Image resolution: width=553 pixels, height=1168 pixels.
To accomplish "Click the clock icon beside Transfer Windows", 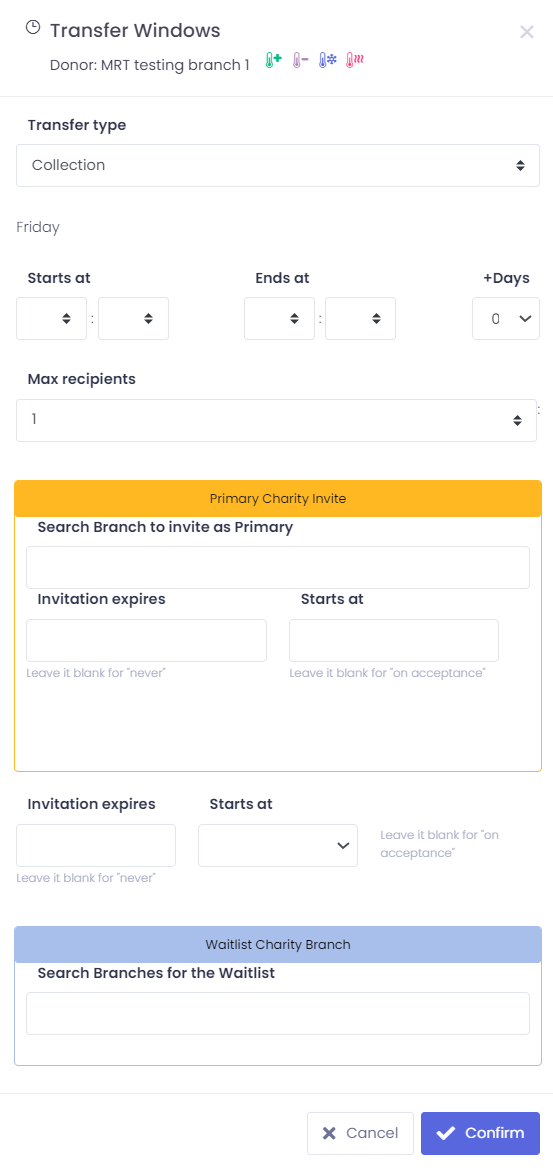I will click(33, 28).
